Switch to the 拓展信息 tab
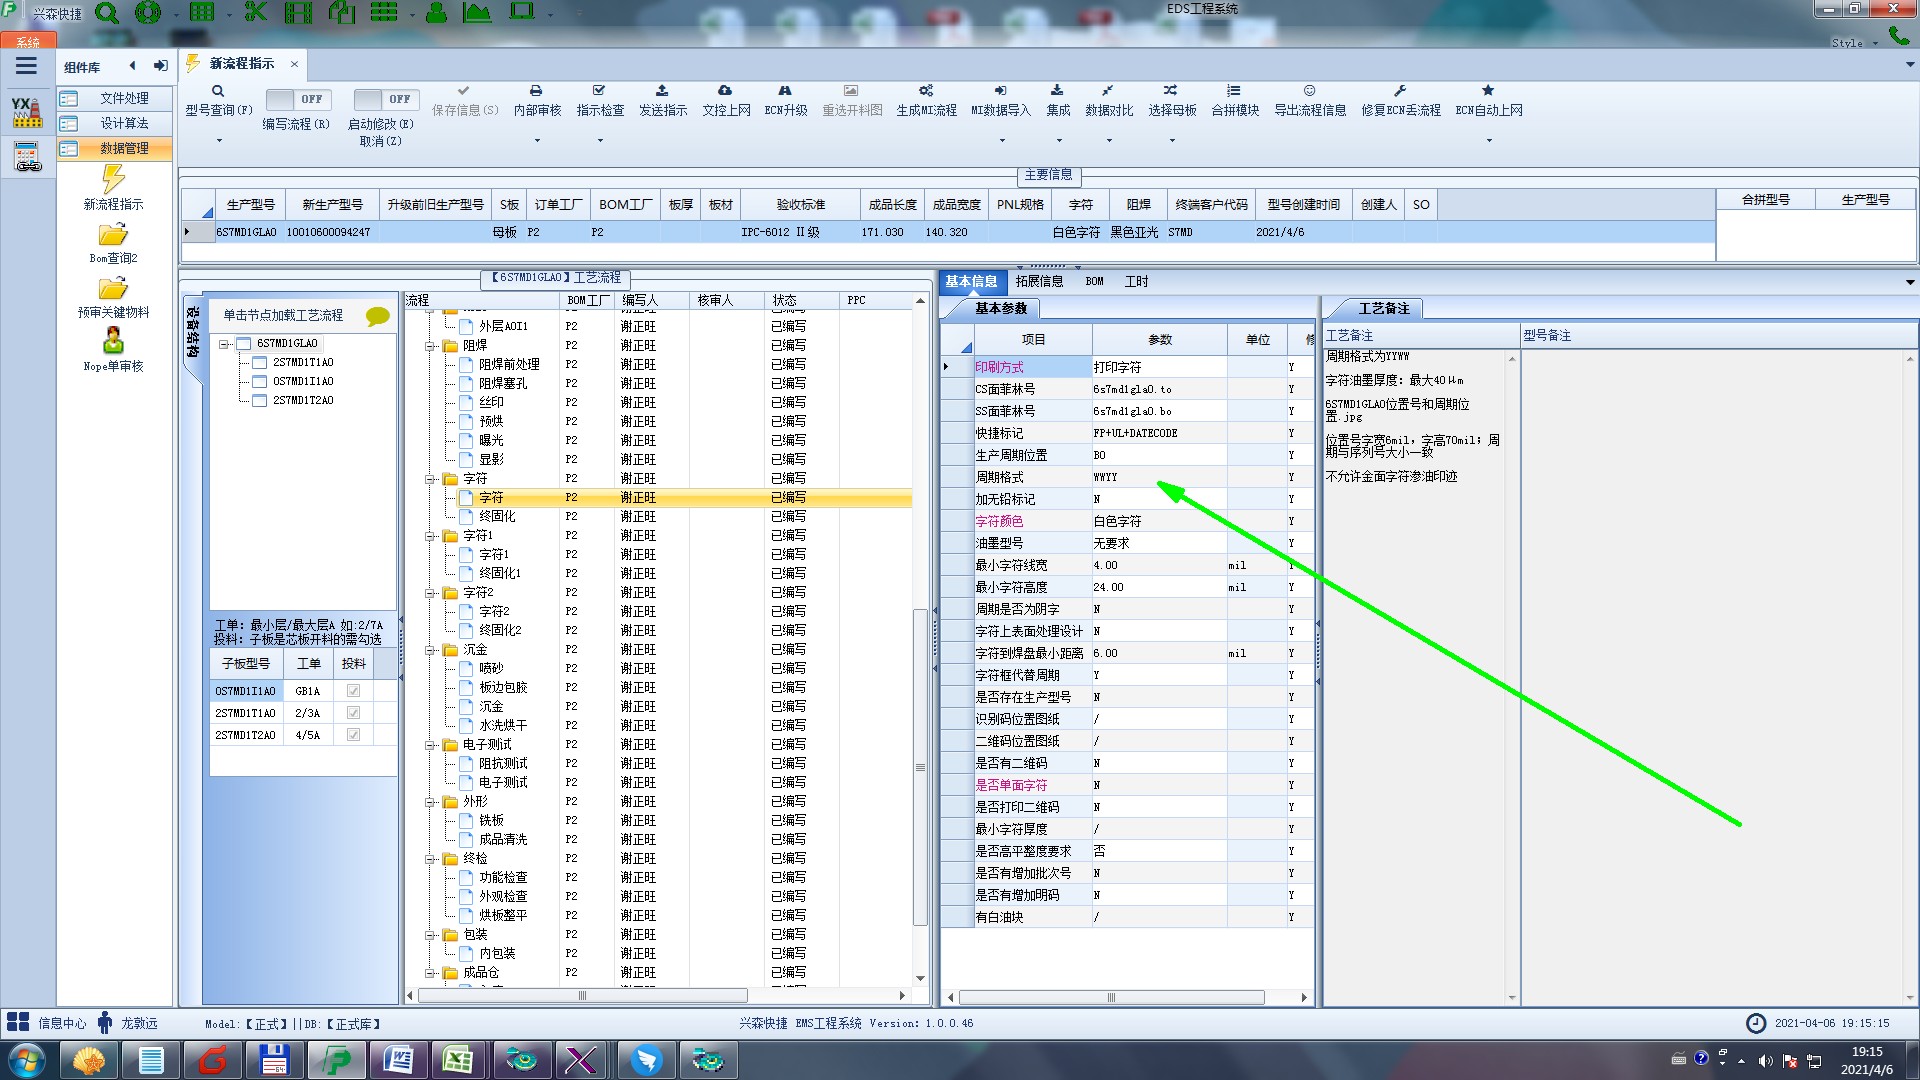 tap(1039, 282)
